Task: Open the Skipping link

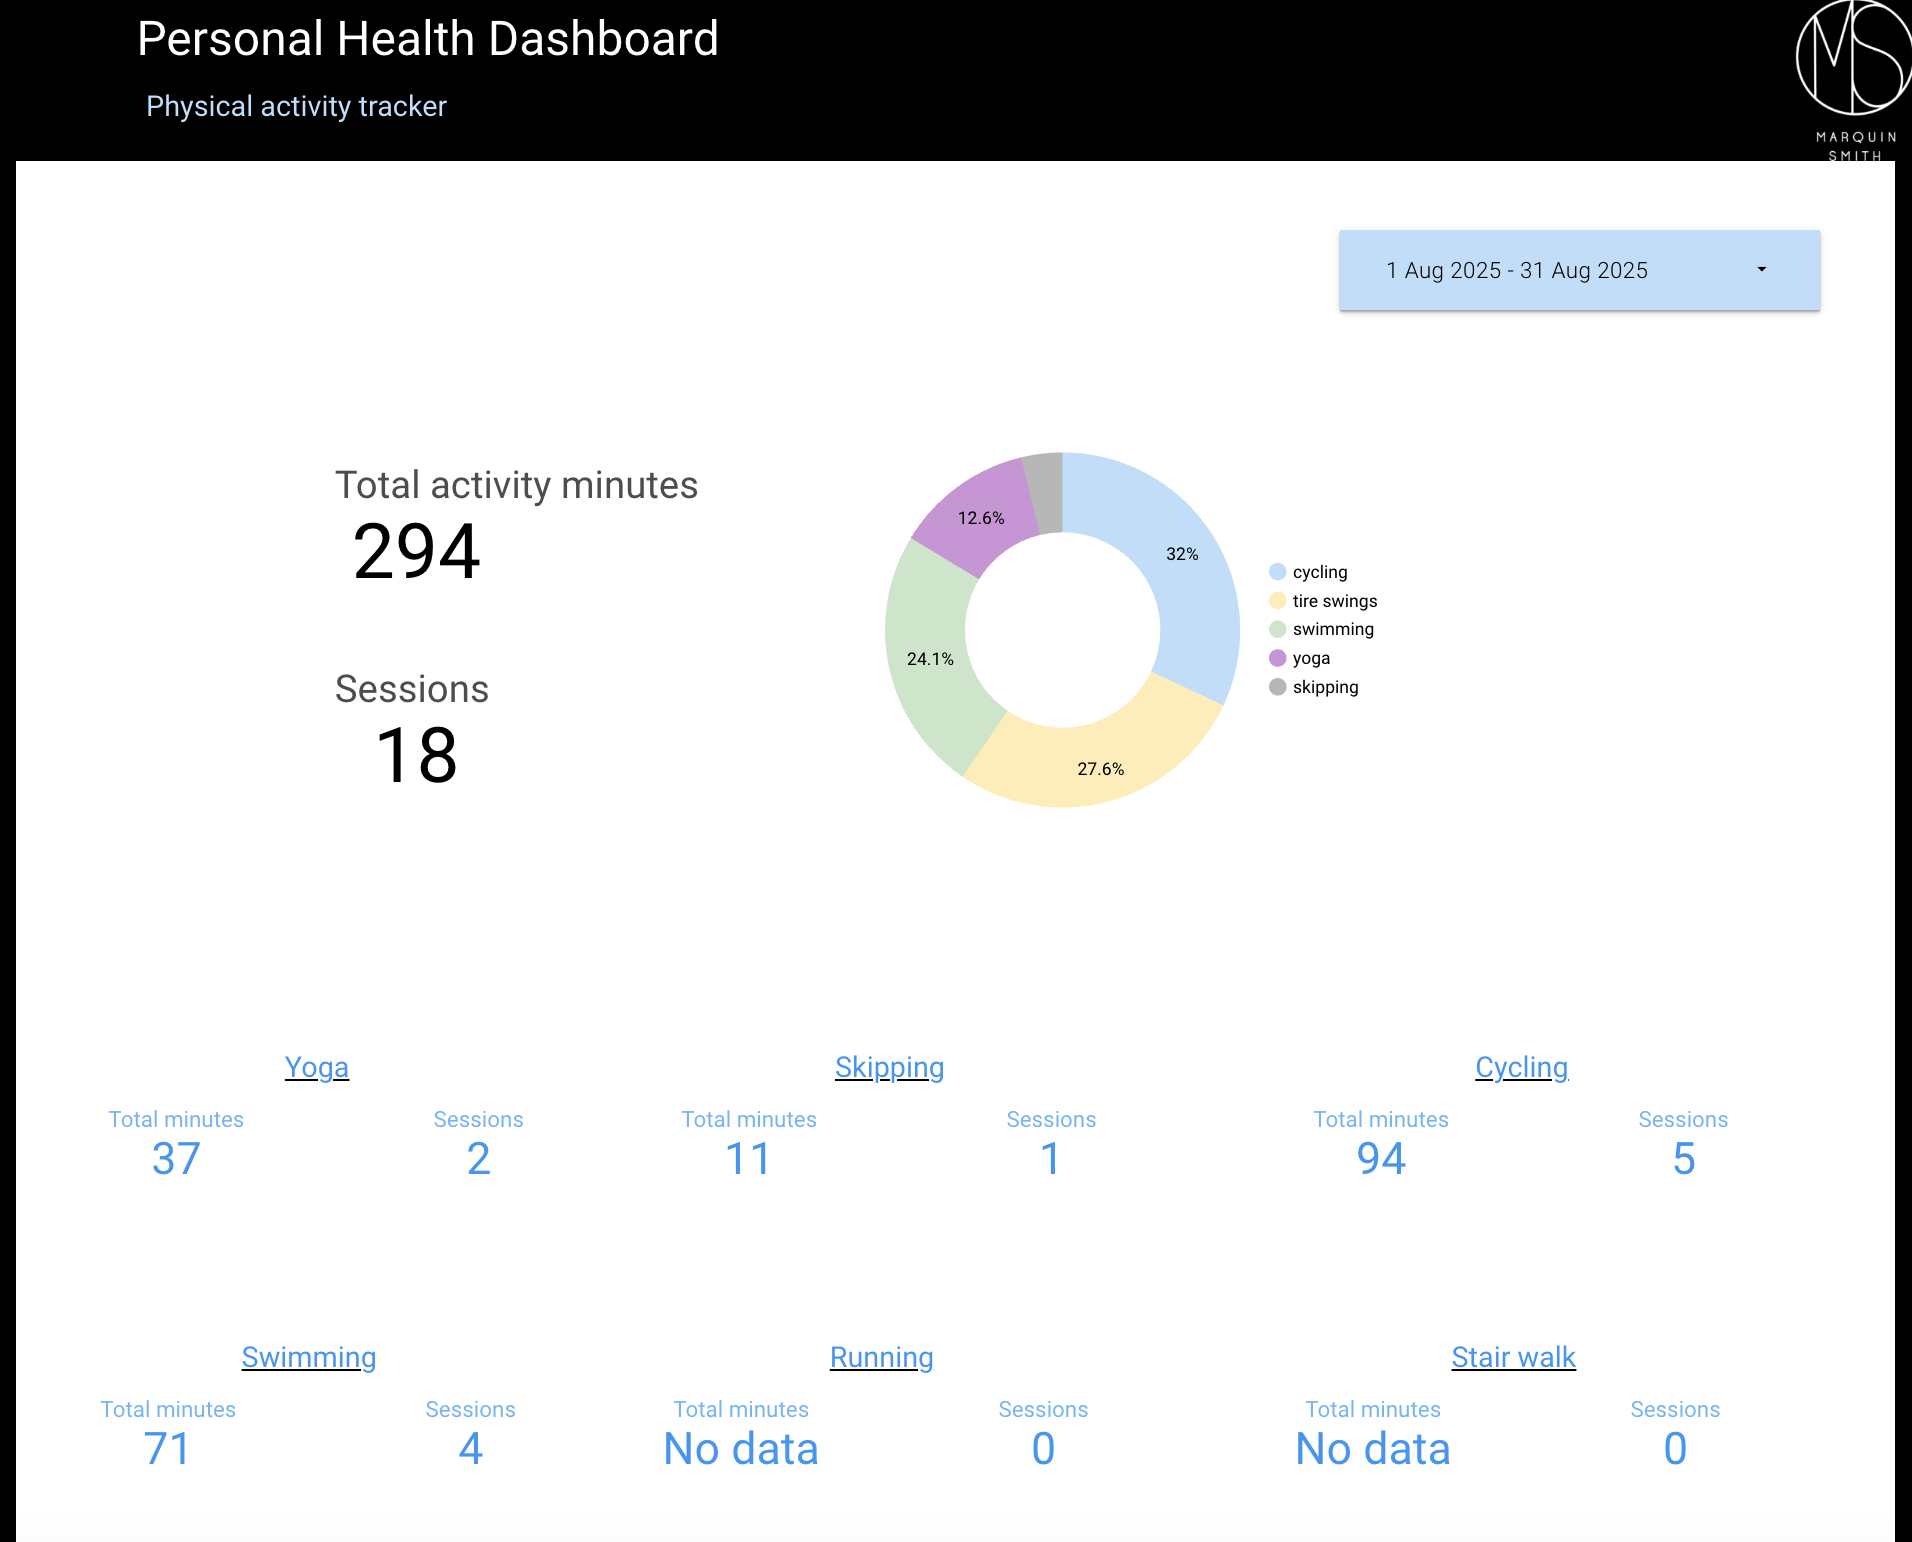Action: [x=889, y=1068]
